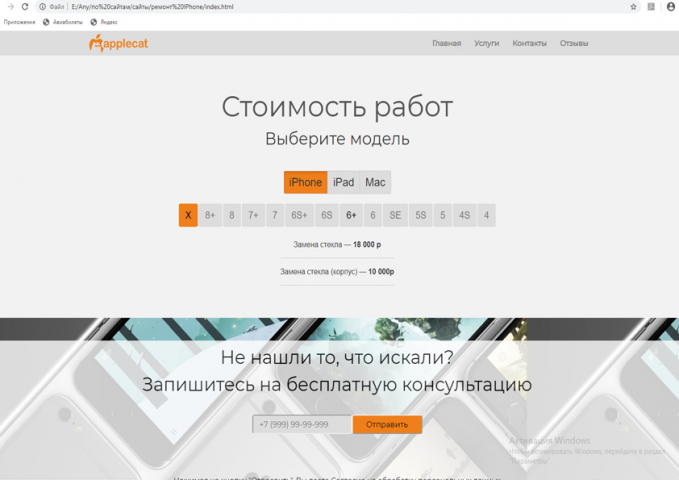Image resolution: width=679 pixels, height=480 pixels.
Task: Choose the 6 model button
Action: coord(373,215)
